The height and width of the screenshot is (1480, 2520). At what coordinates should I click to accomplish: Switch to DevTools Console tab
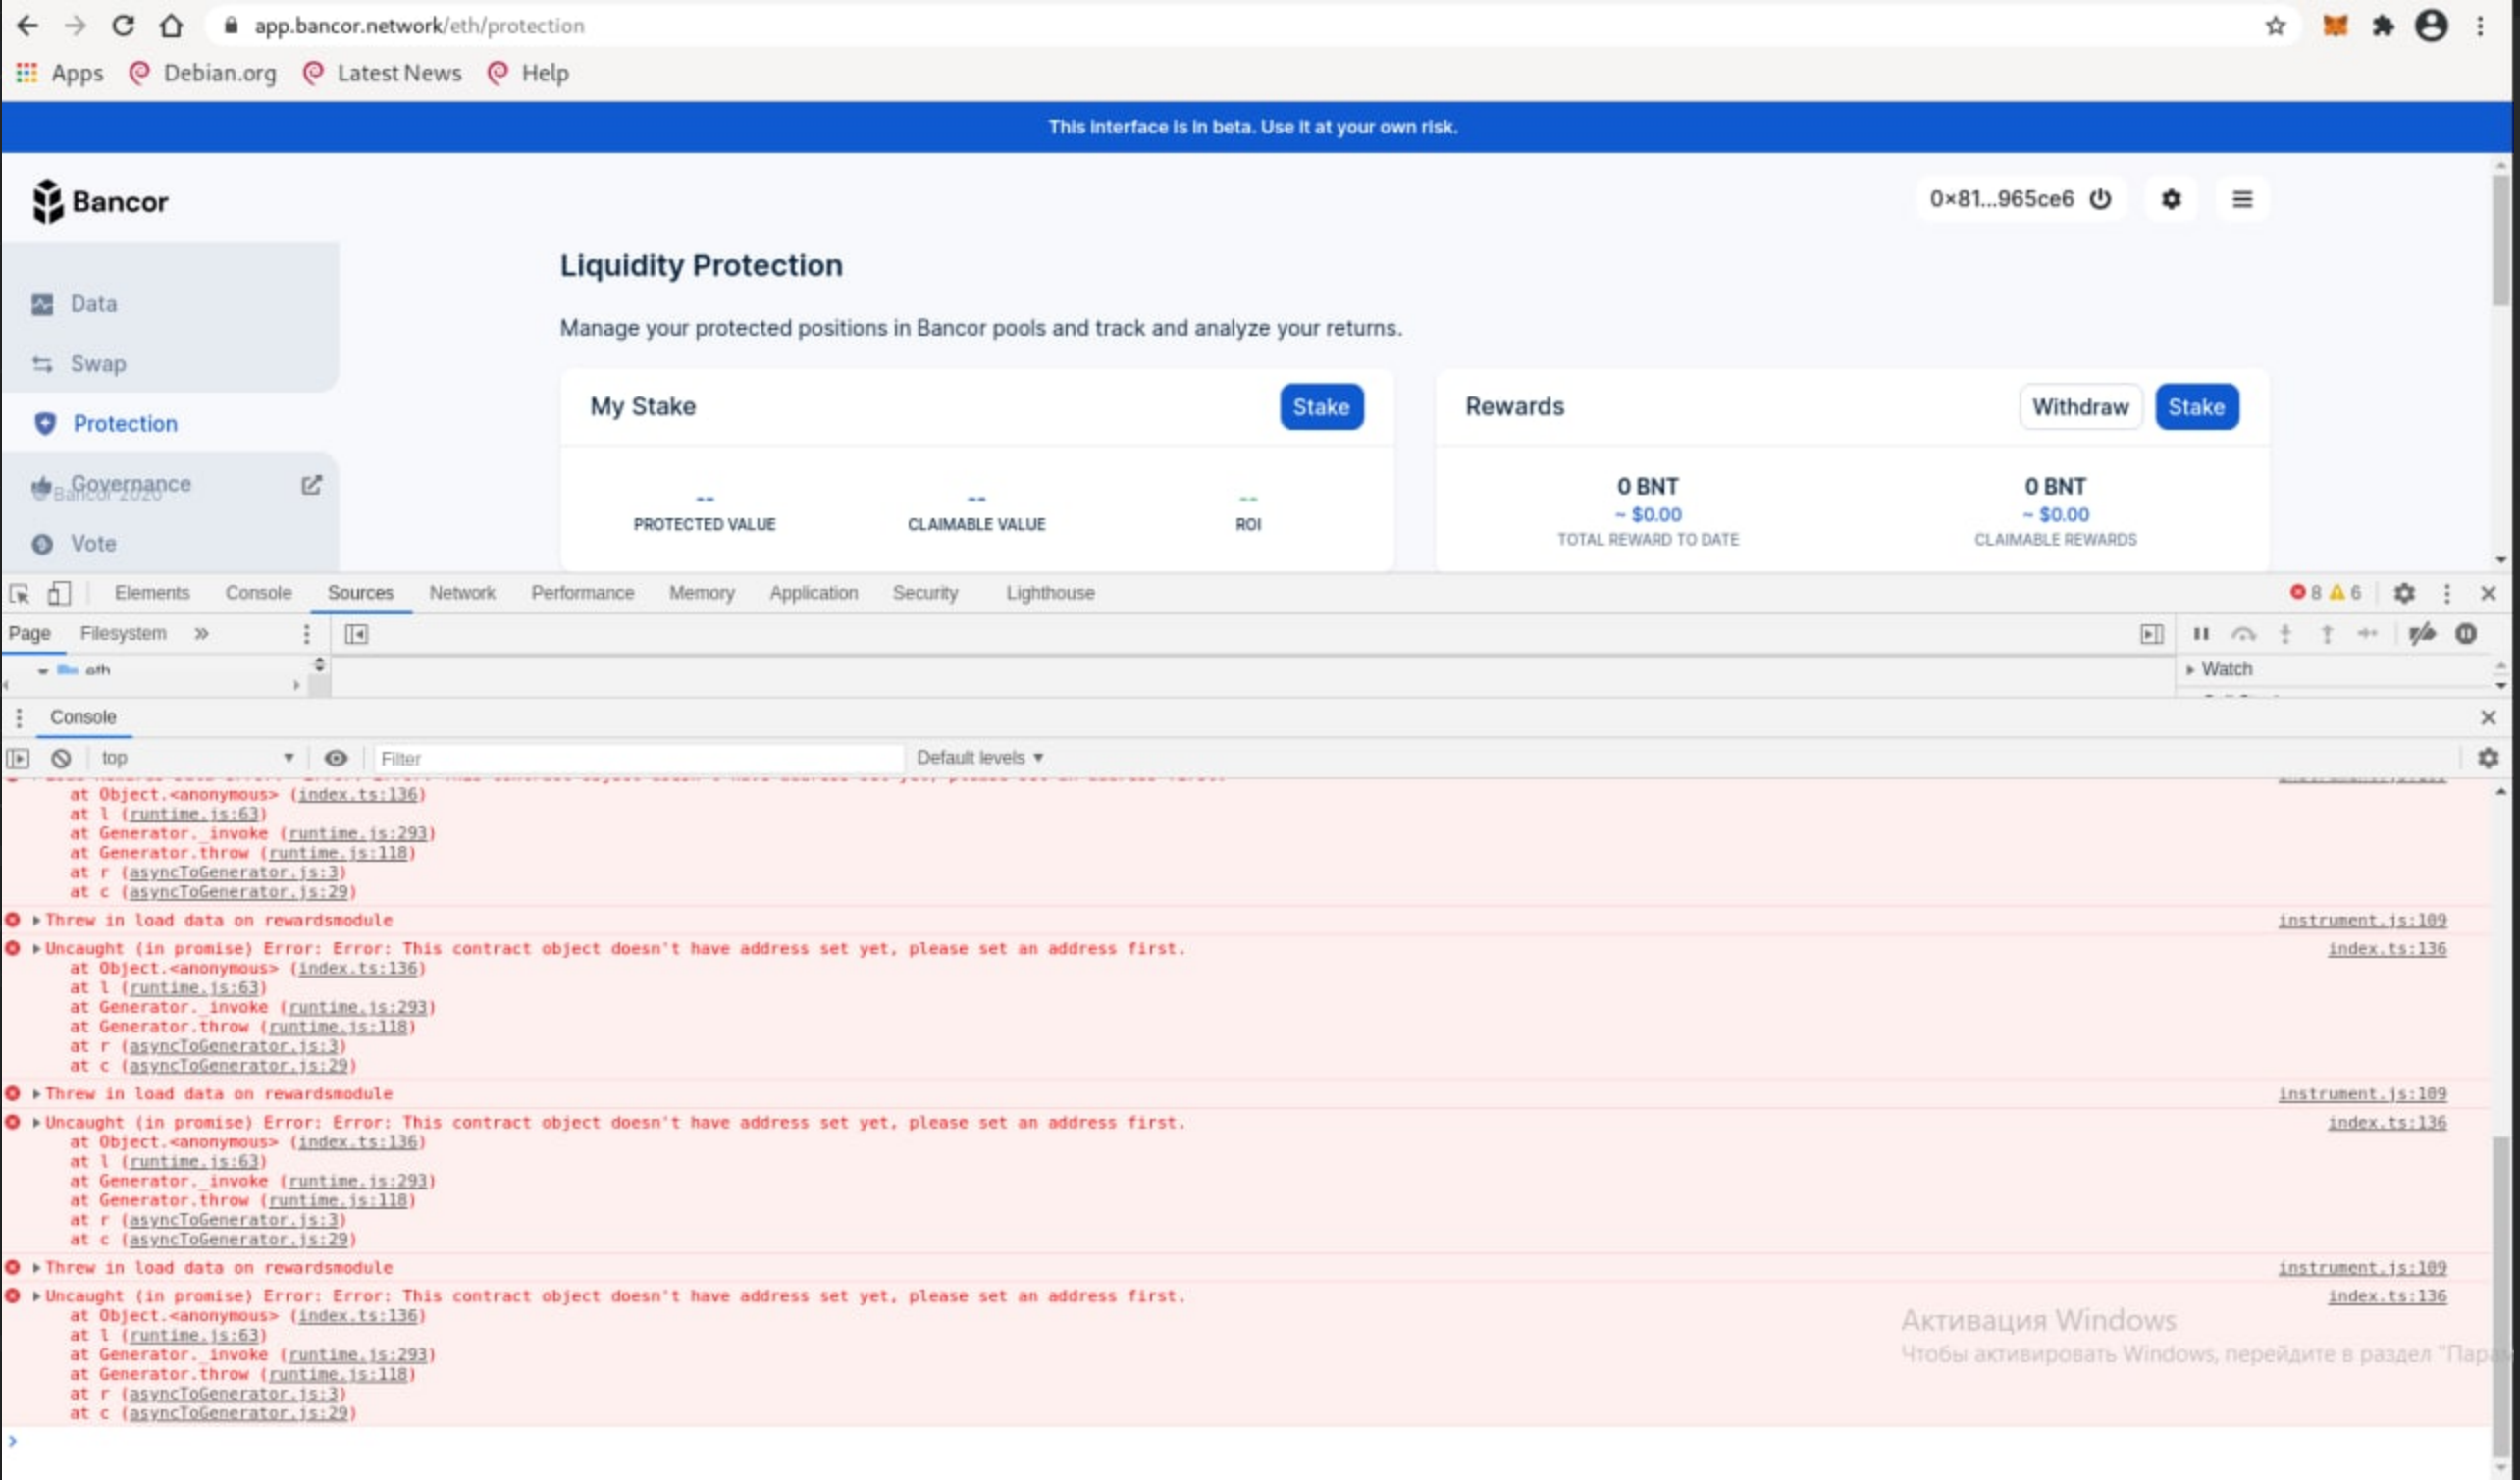point(258,593)
